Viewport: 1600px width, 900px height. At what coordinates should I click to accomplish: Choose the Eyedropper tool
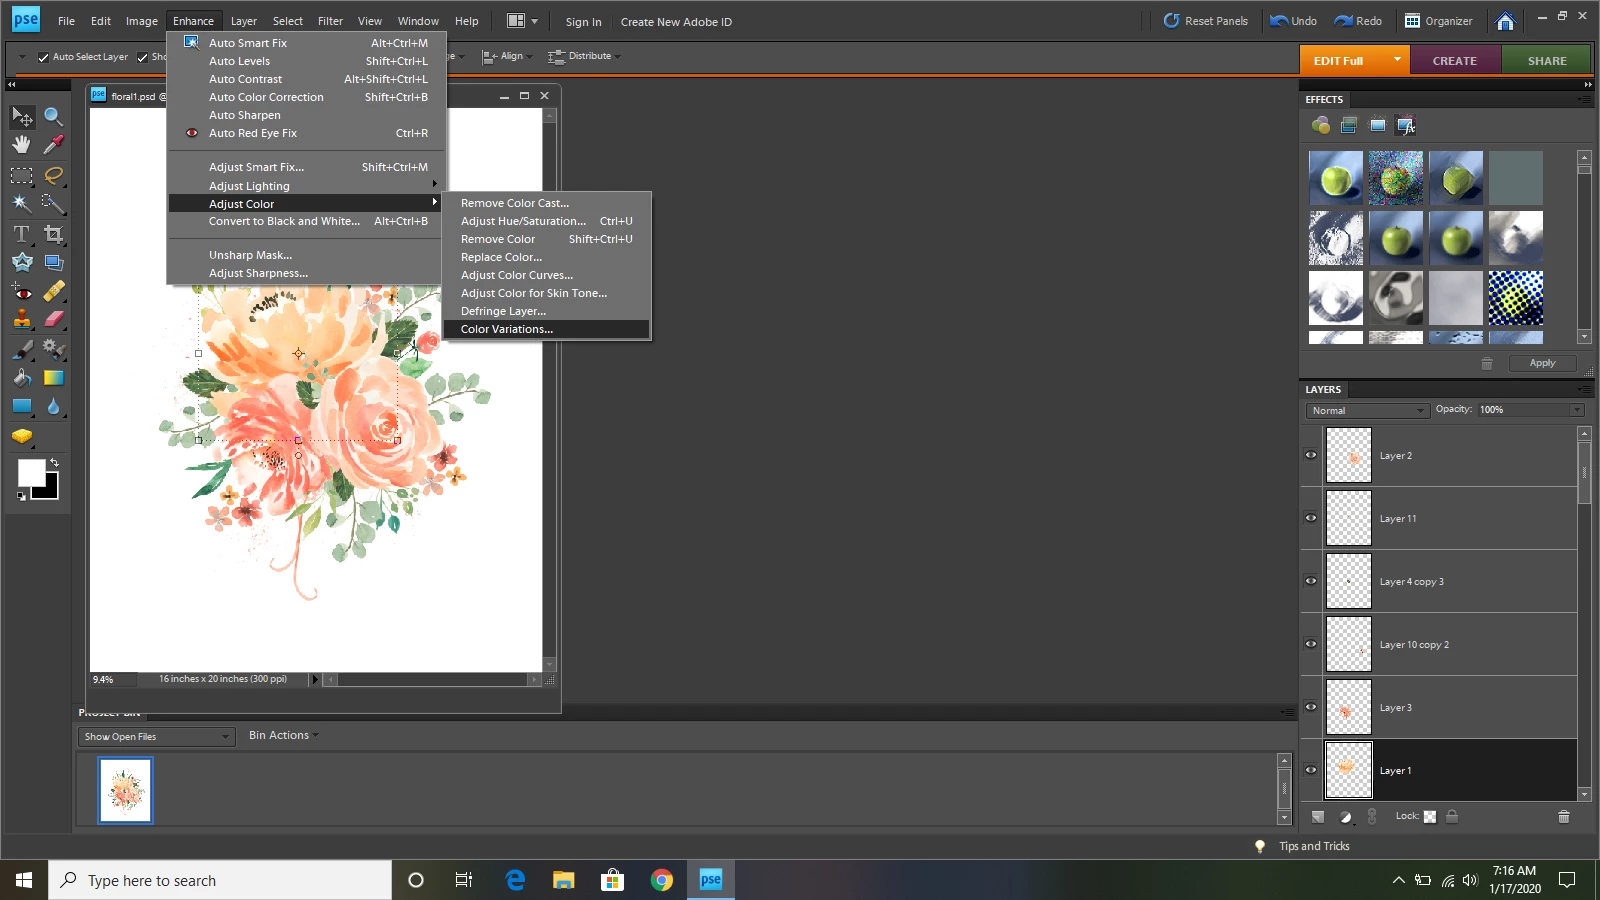pos(54,145)
